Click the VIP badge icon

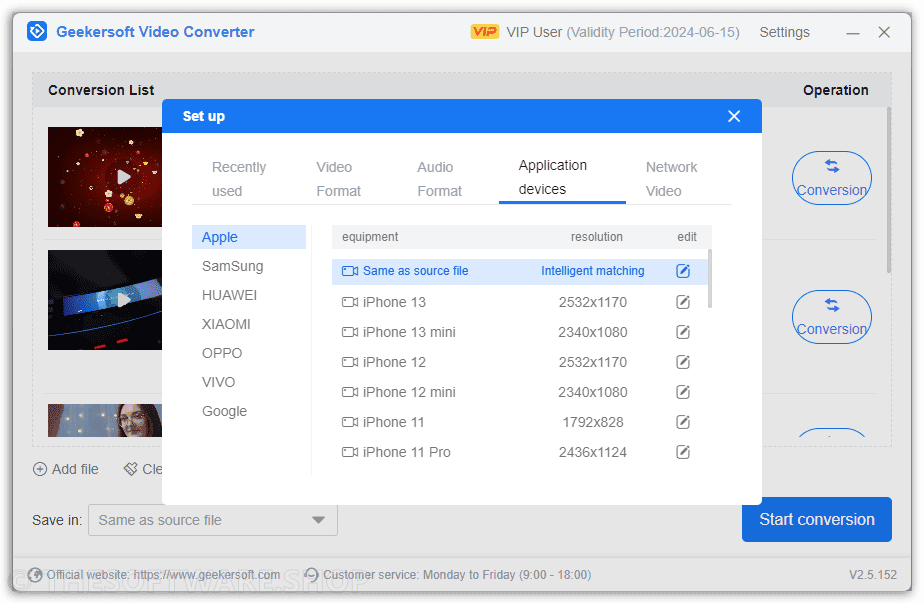[x=484, y=32]
